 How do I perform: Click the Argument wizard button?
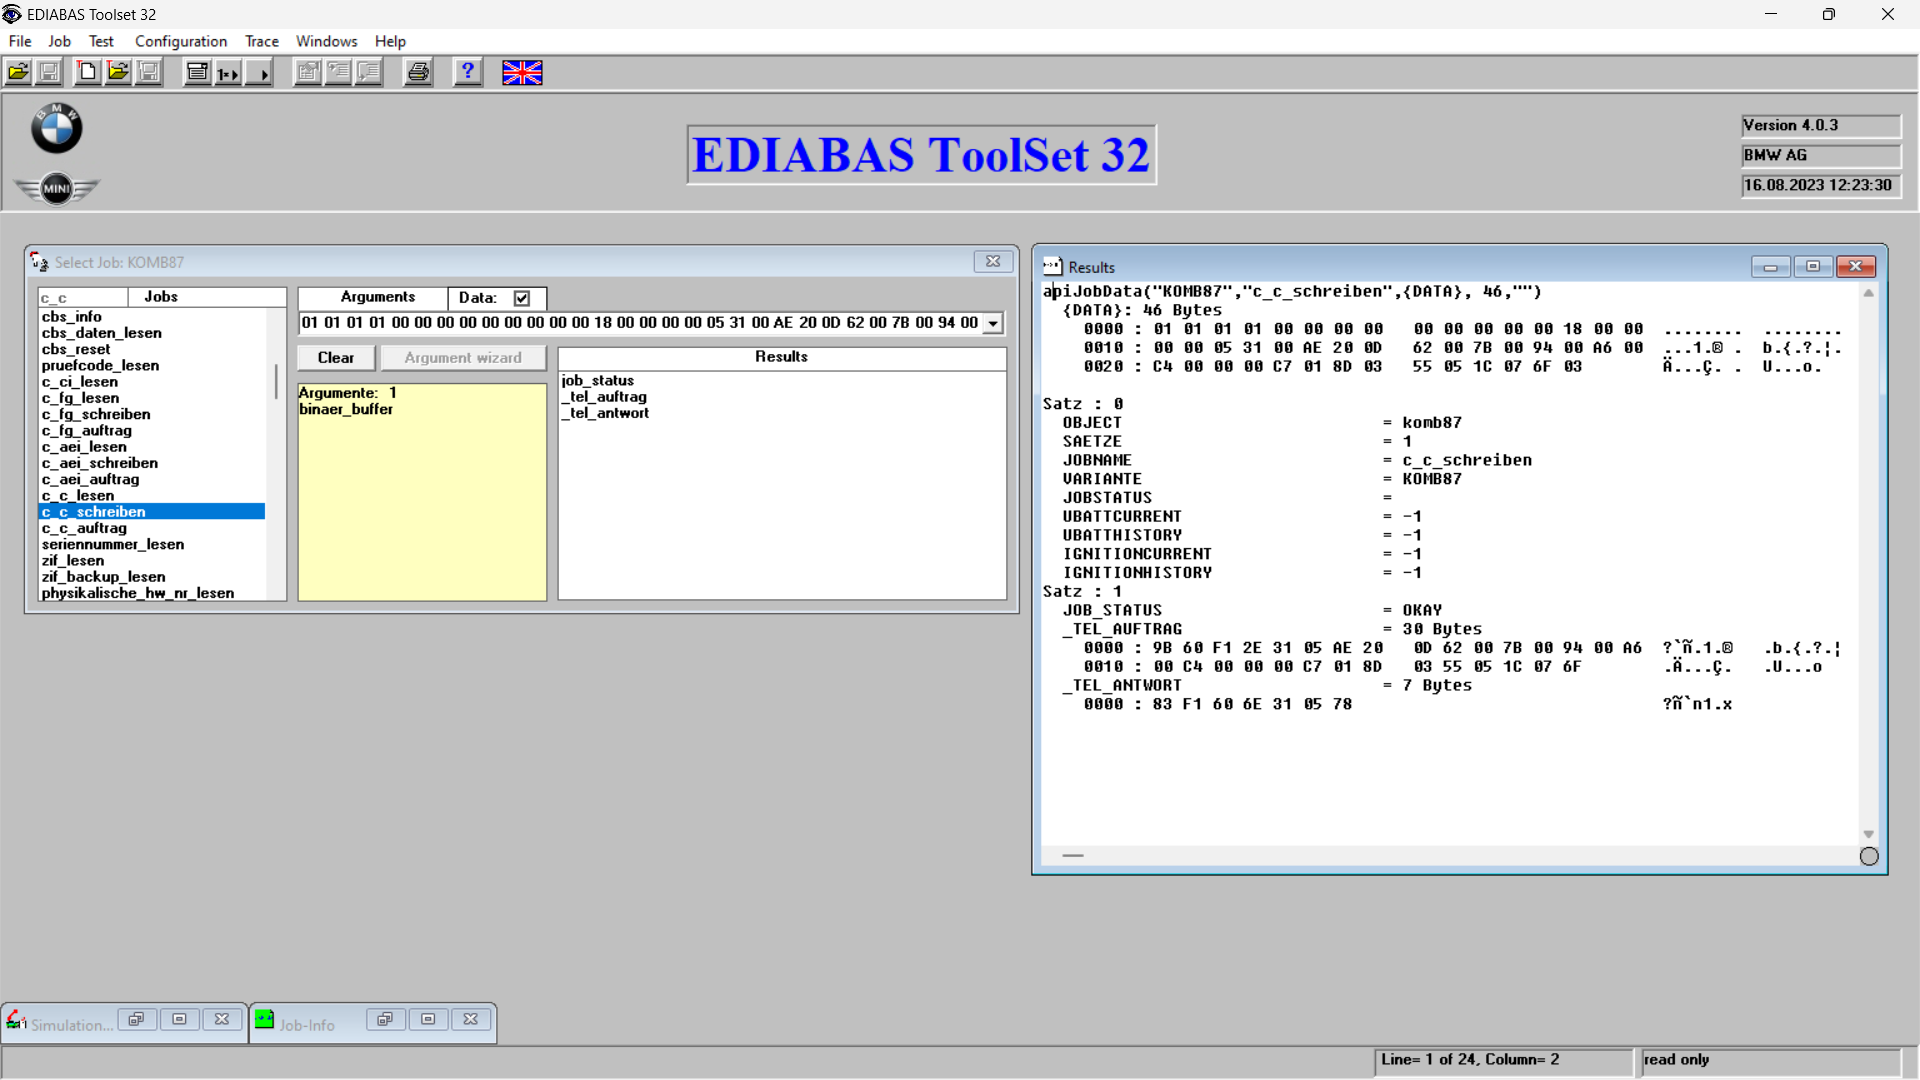pyautogui.click(x=463, y=358)
